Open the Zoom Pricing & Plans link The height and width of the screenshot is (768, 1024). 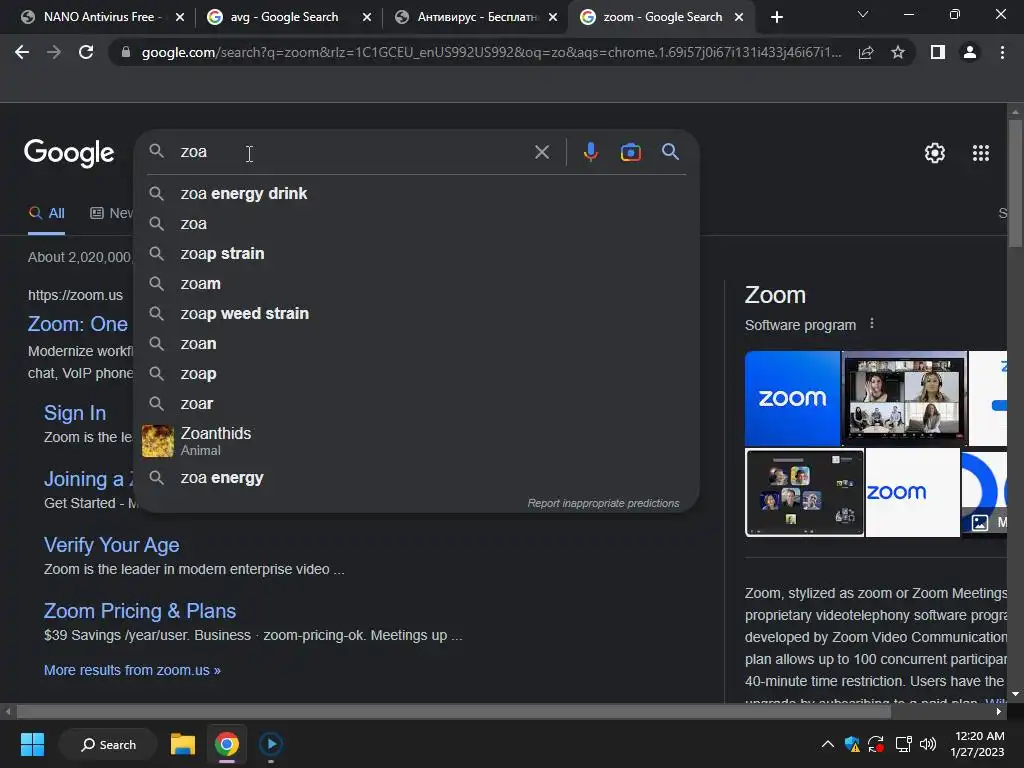pyautogui.click(x=140, y=611)
